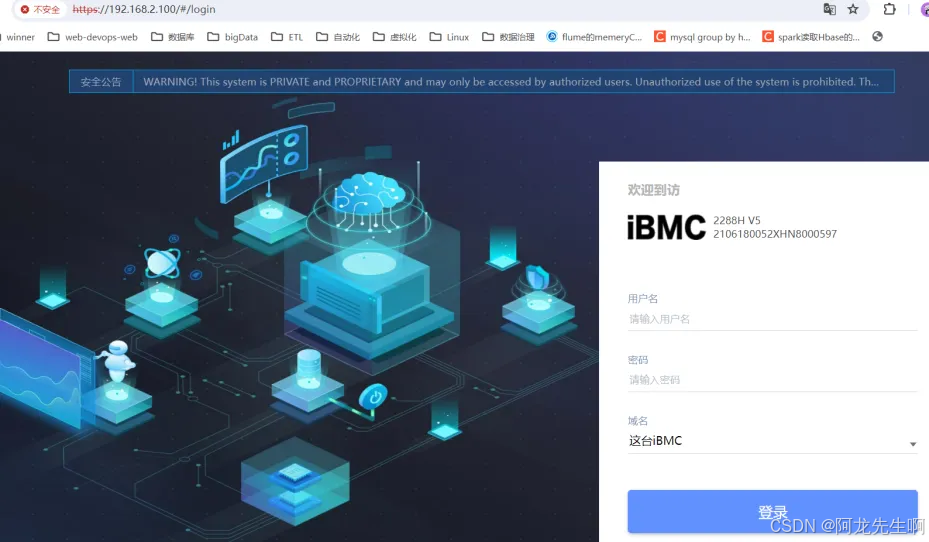Click the WARNING security notice text
Viewport: 929px width, 542px height.
point(511,82)
